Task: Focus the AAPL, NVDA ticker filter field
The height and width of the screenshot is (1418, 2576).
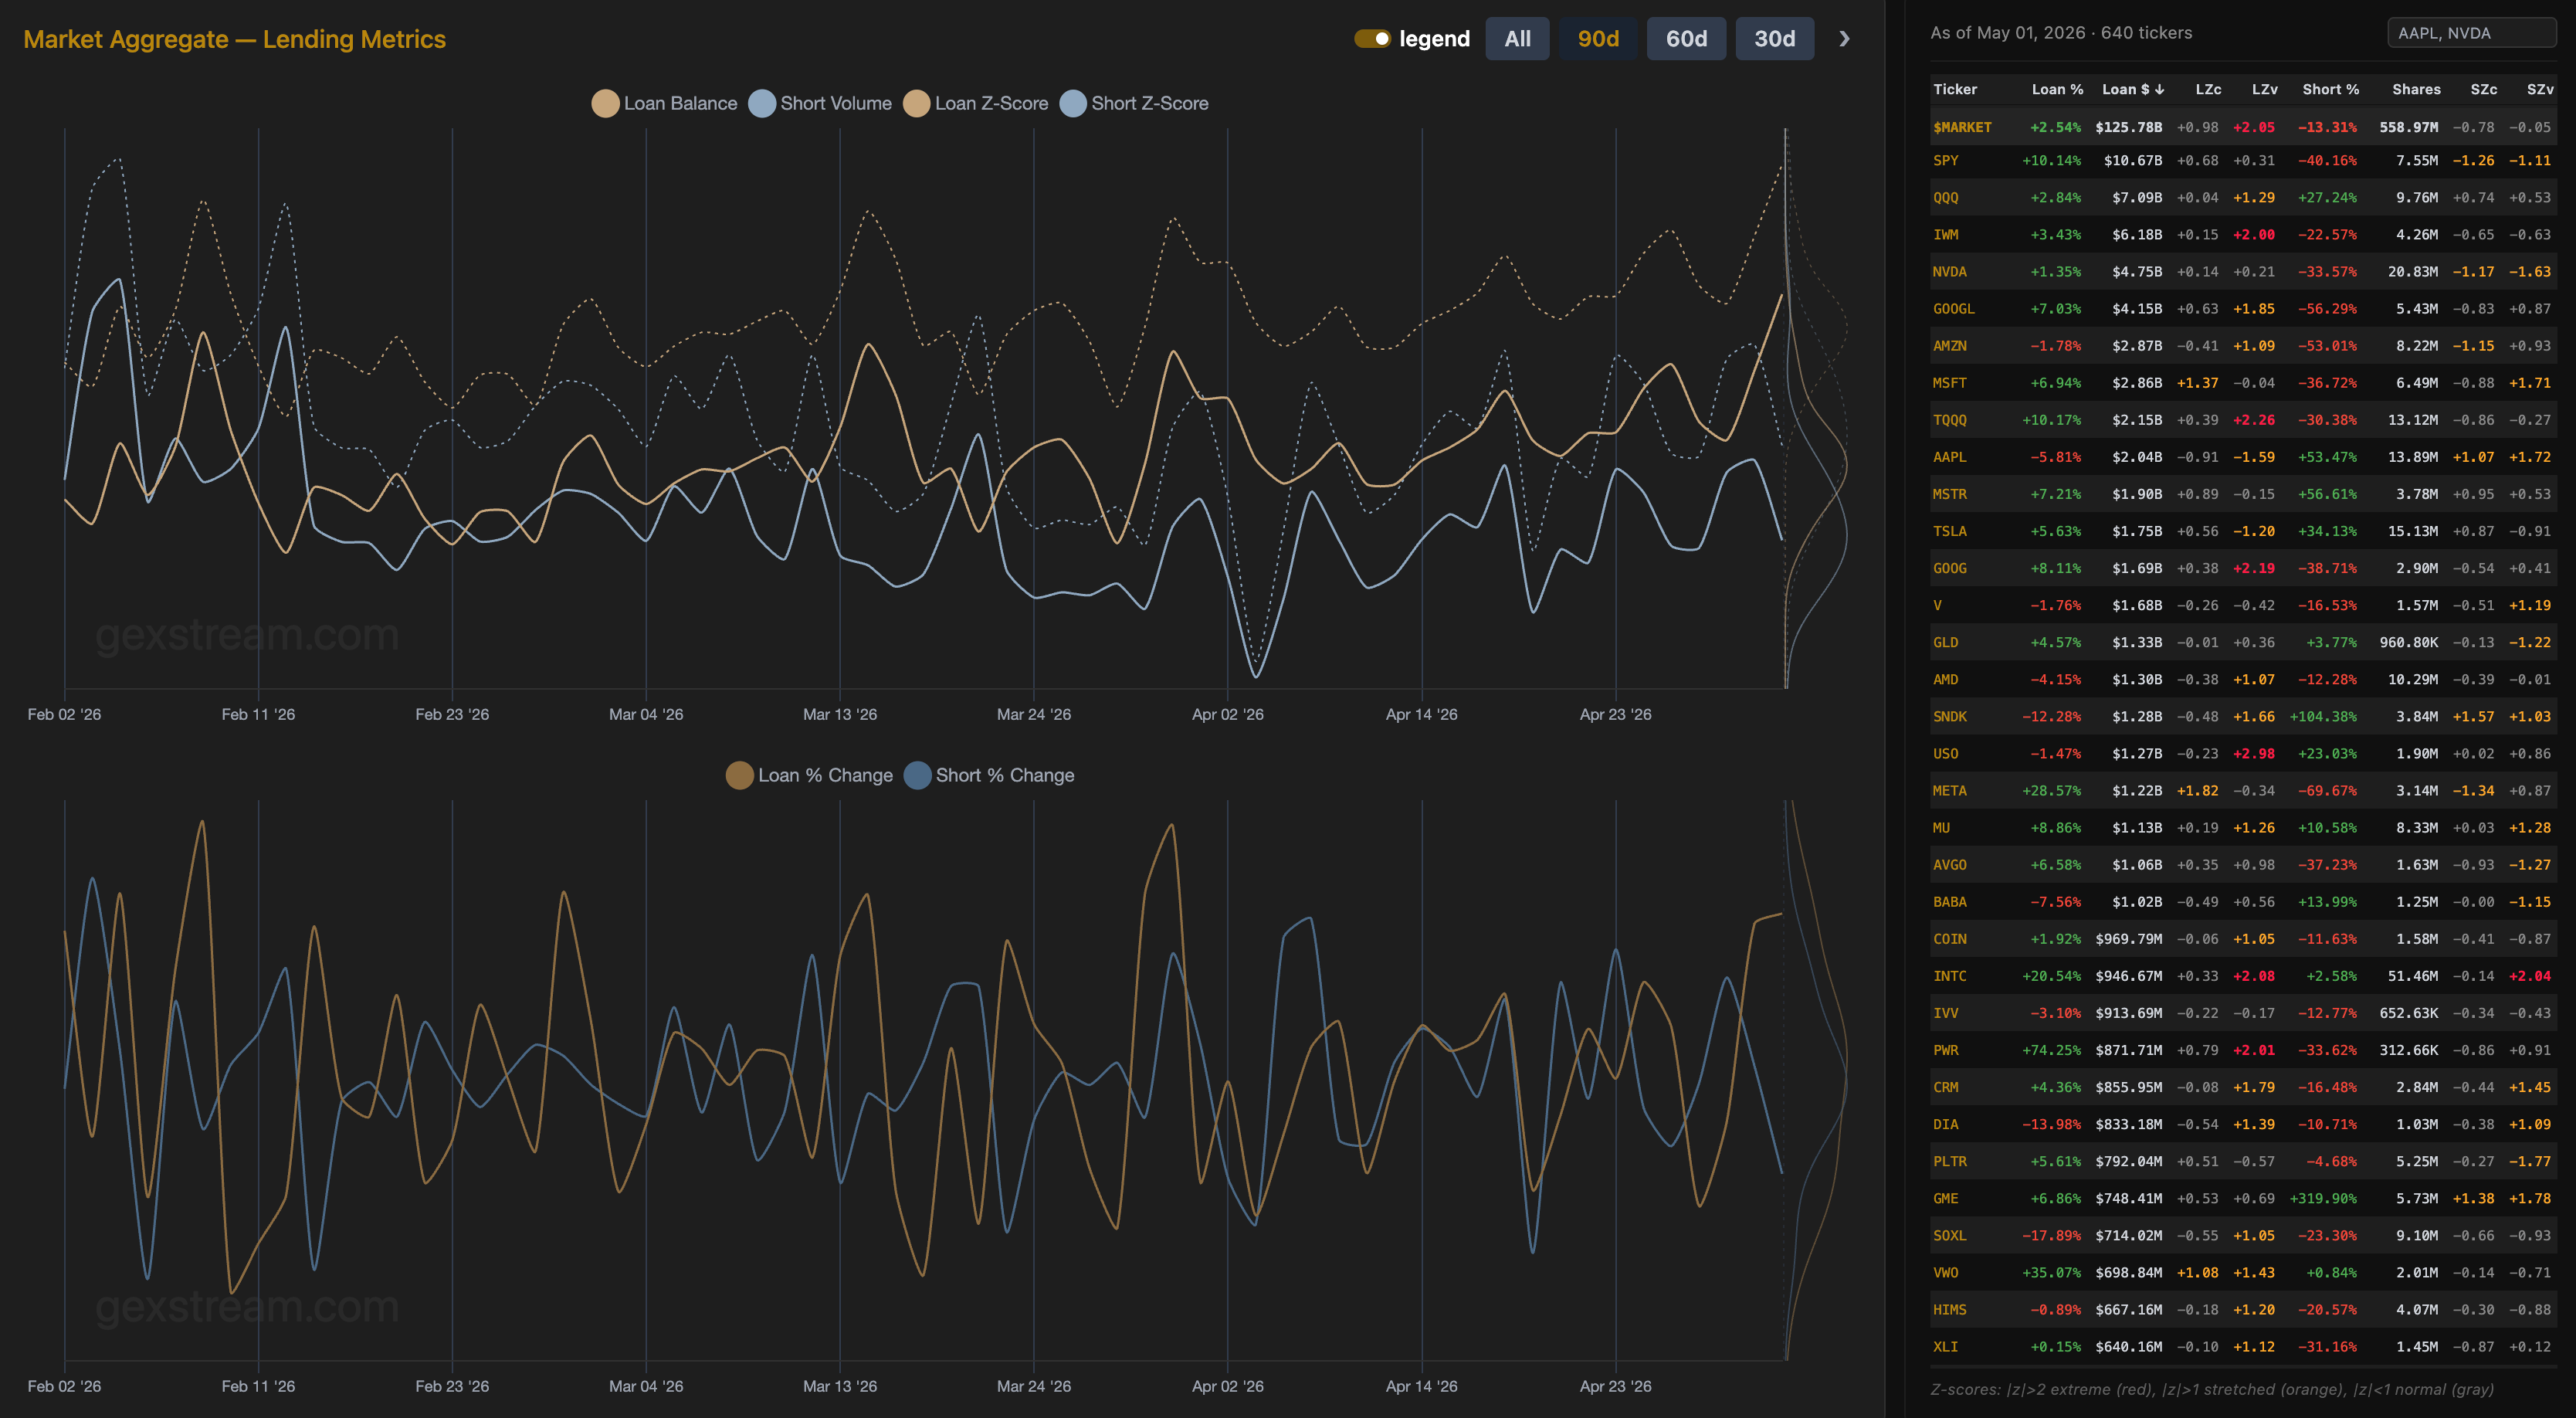Action: pos(2471,33)
